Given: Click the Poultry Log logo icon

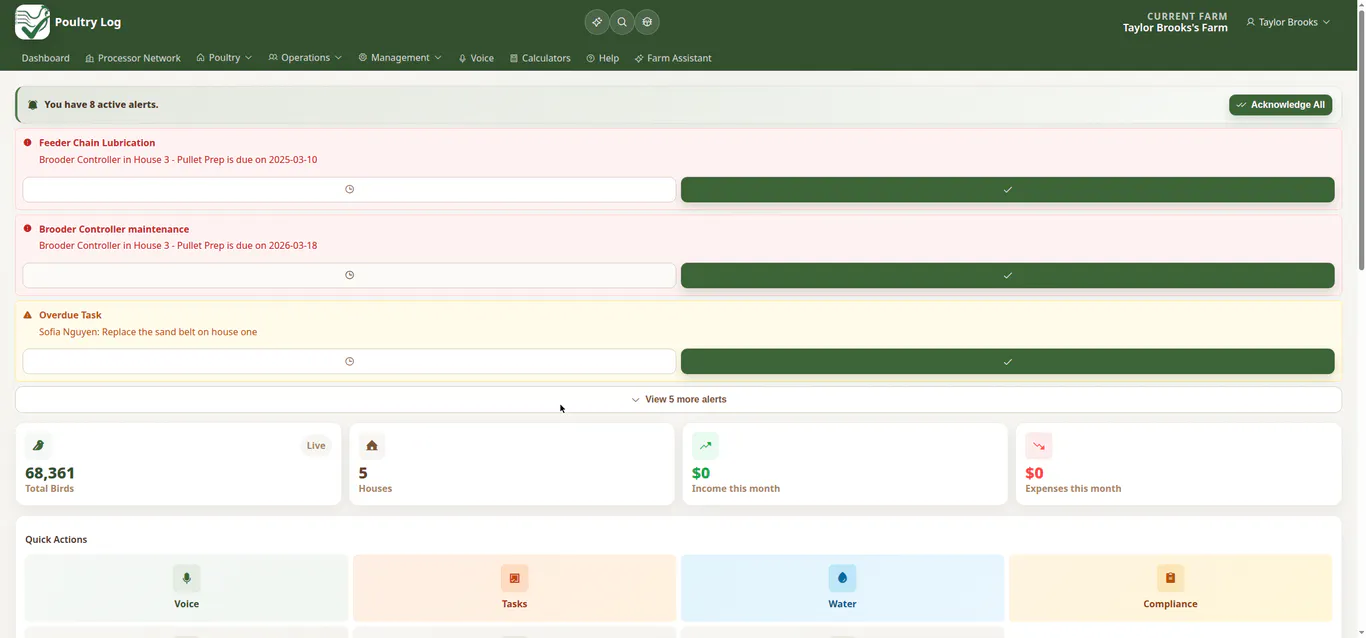Looking at the screenshot, I should coord(32,22).
